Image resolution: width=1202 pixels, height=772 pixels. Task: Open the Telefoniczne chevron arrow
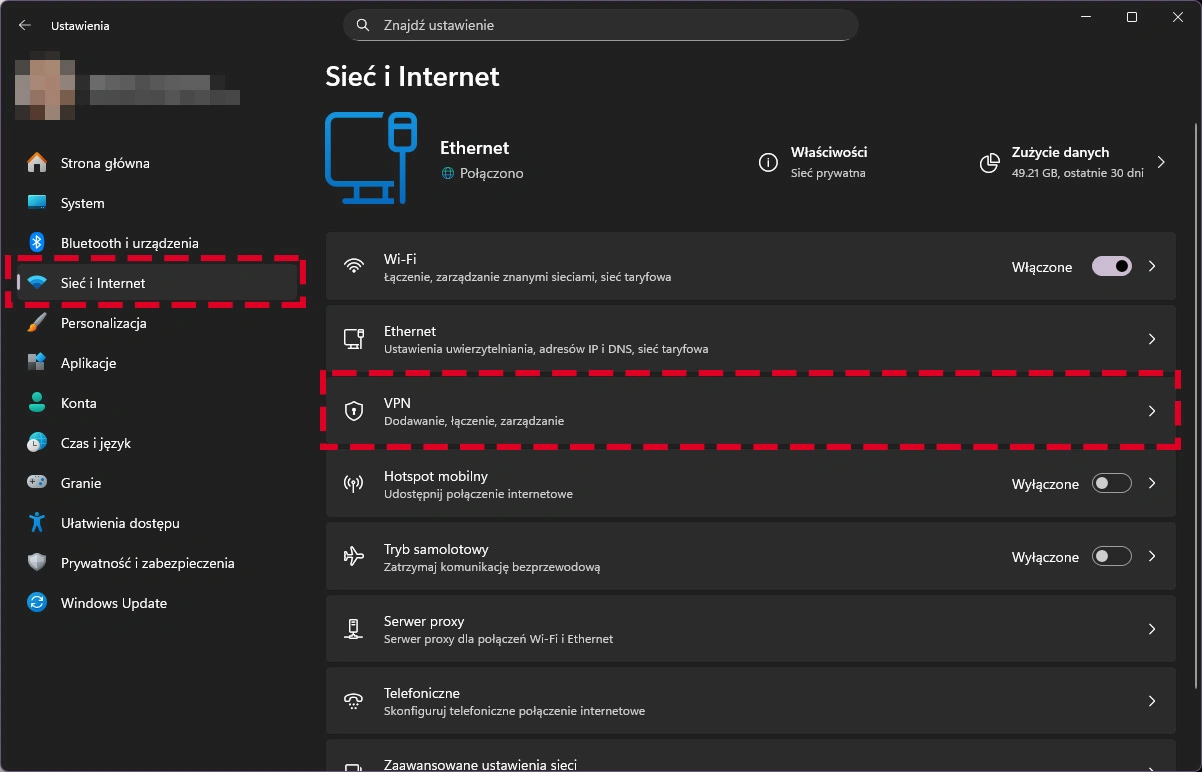tap(1152, 702)
